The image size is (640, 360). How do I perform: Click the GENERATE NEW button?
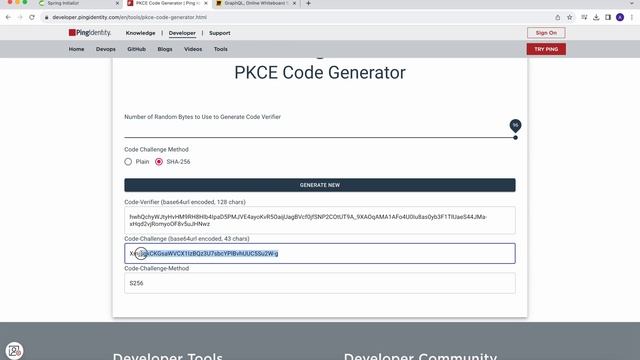[320, 185]
